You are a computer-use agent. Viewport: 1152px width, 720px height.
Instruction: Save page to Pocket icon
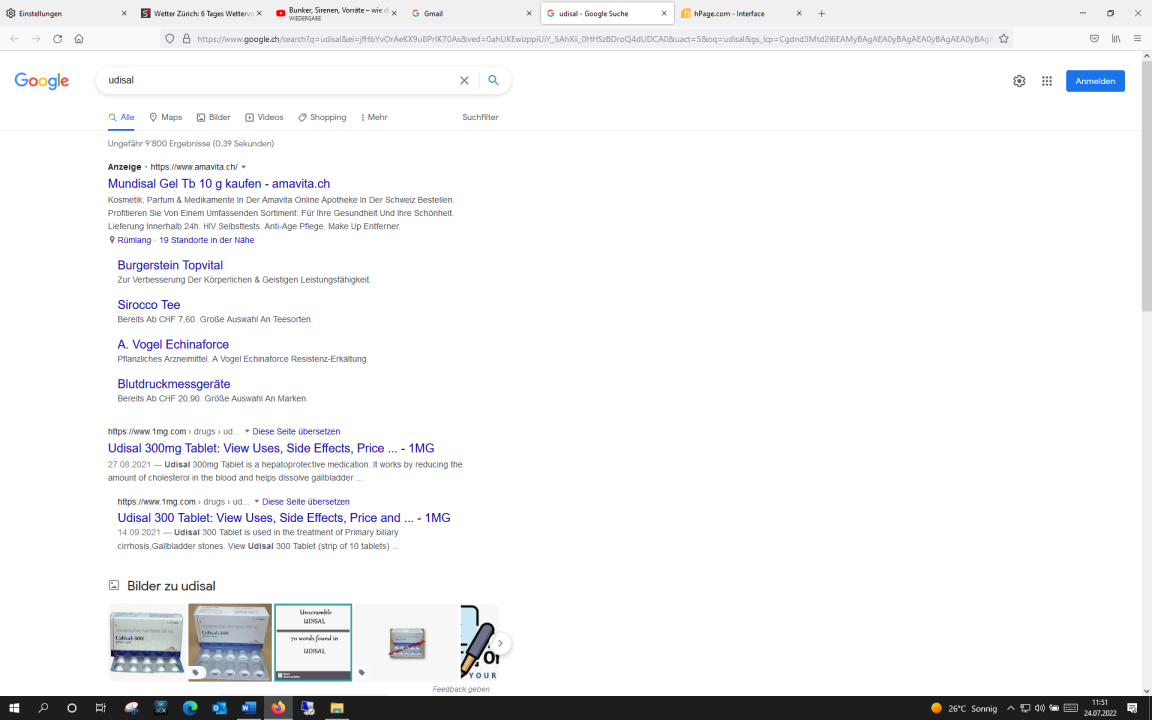(x=1094, y=39)
